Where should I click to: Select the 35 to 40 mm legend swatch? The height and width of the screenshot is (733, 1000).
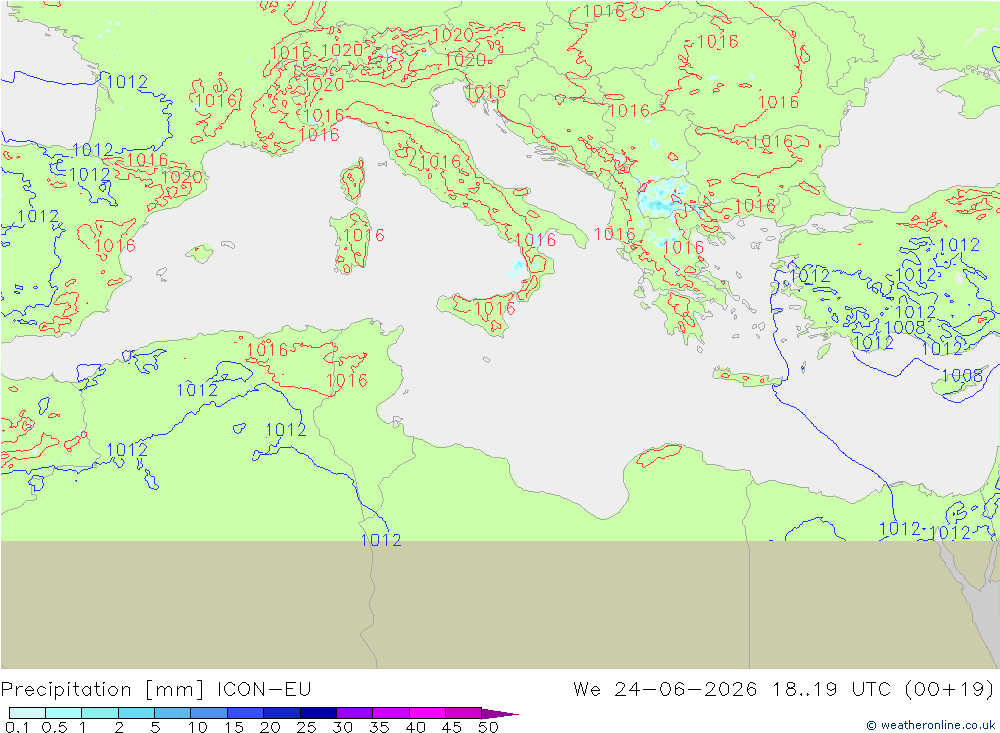tap(391, 713)
